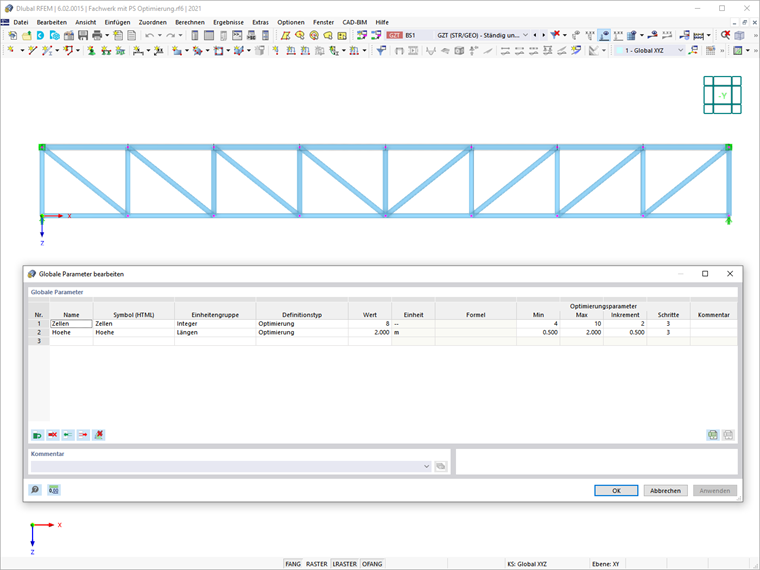Click the save (floppy disk) icon
Image resolution: width=760 pixels, height=570 pixels.
(x=83, y=35)
